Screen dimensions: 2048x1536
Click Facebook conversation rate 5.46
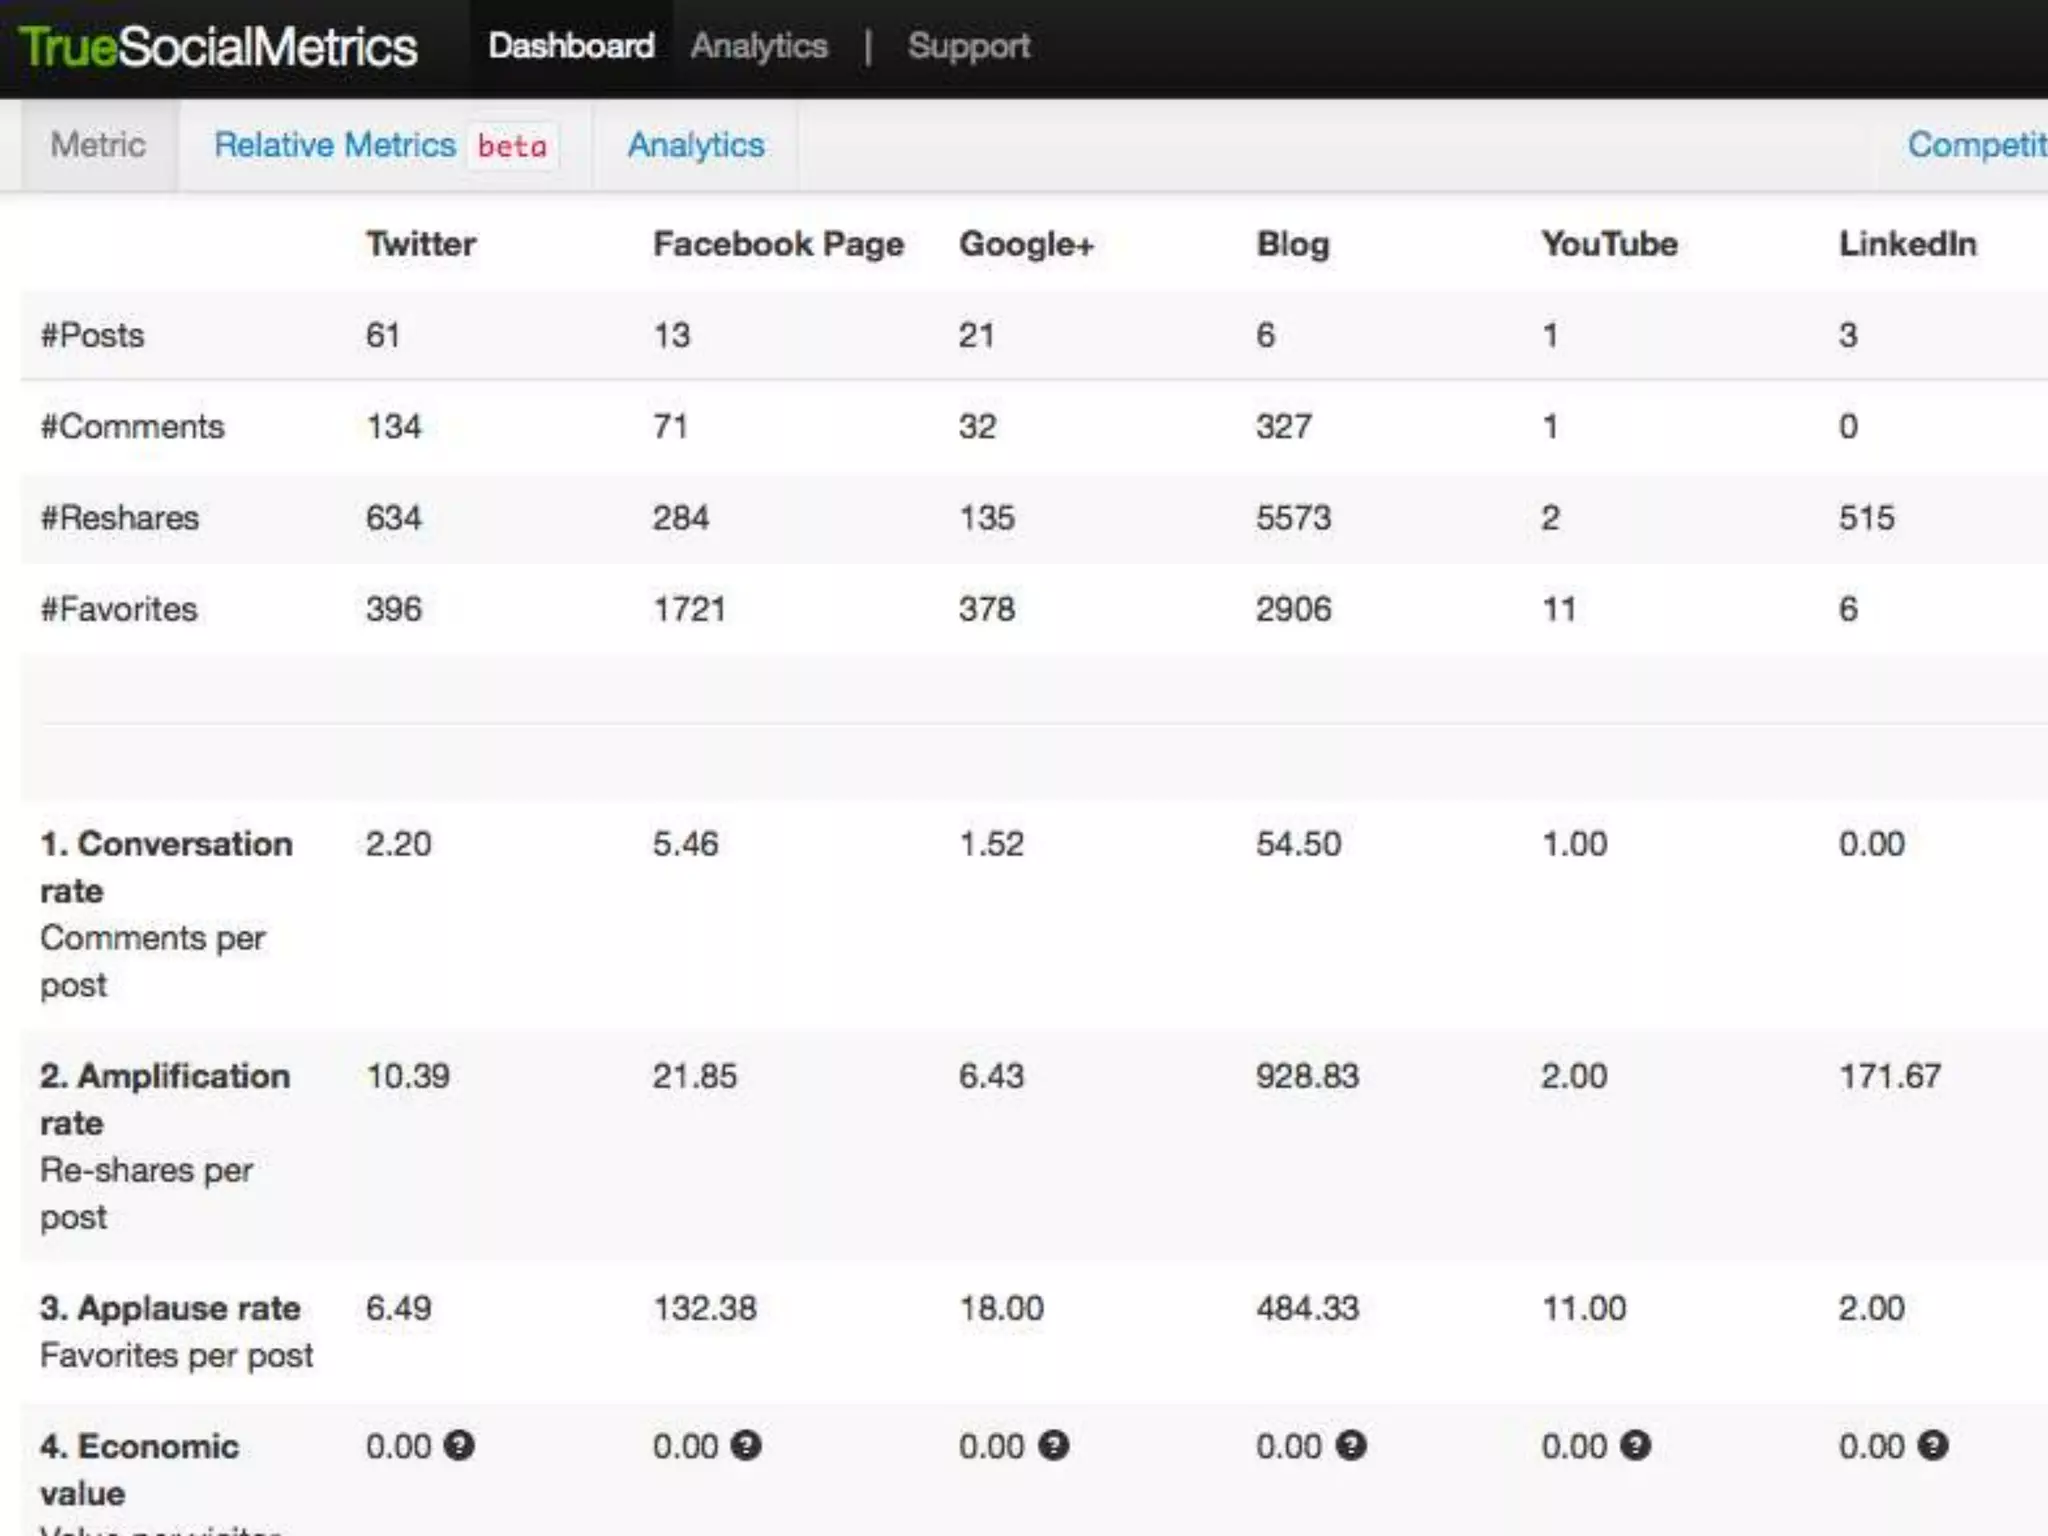(x=685, y=844)
